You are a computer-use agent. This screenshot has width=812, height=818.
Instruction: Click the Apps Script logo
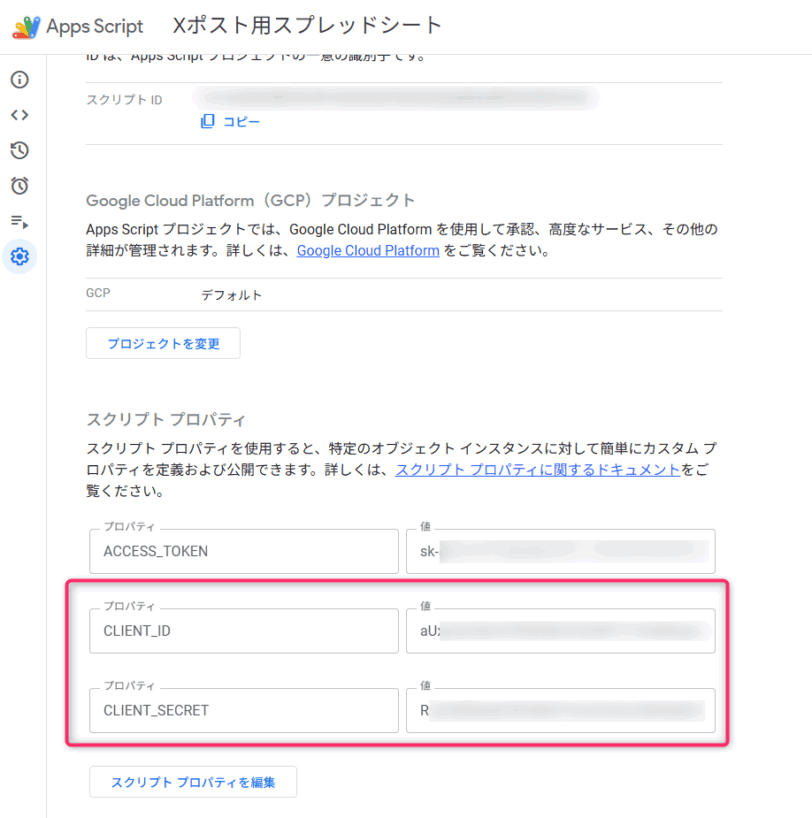coord(26,27)
